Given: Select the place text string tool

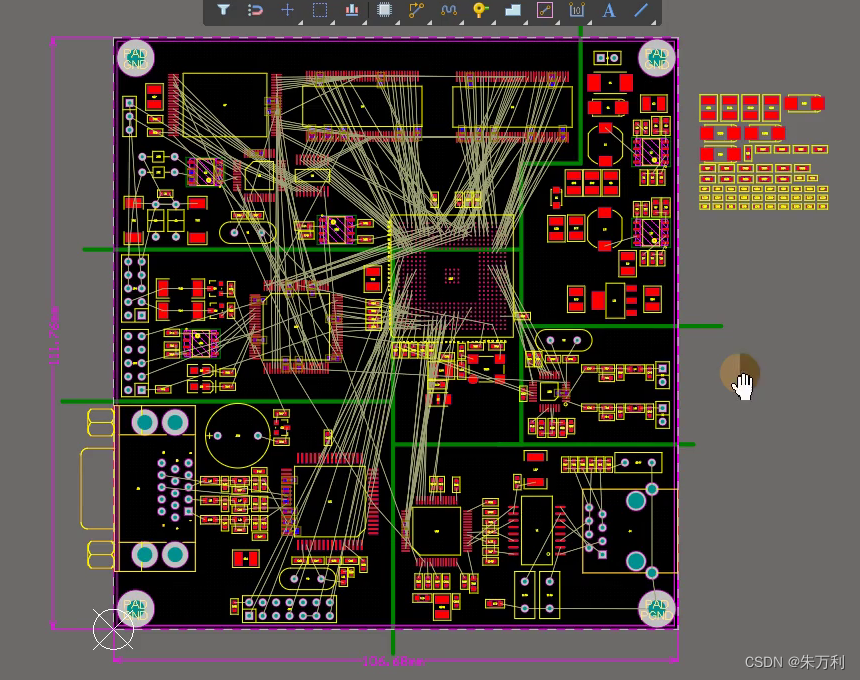Looking at the screenshot, I should tap(609, 10).
